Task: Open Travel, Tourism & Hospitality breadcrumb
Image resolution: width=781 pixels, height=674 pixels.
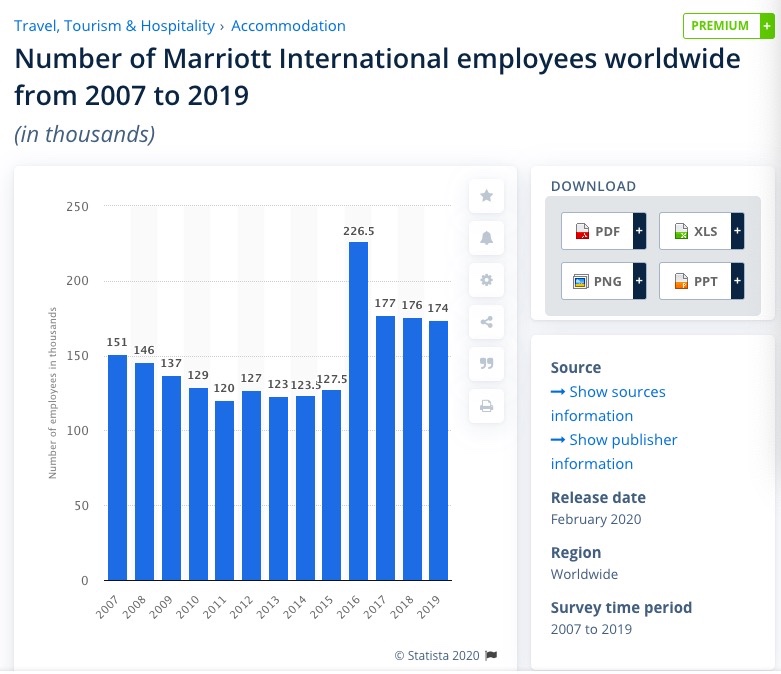Action: click(x=114, y=26)
